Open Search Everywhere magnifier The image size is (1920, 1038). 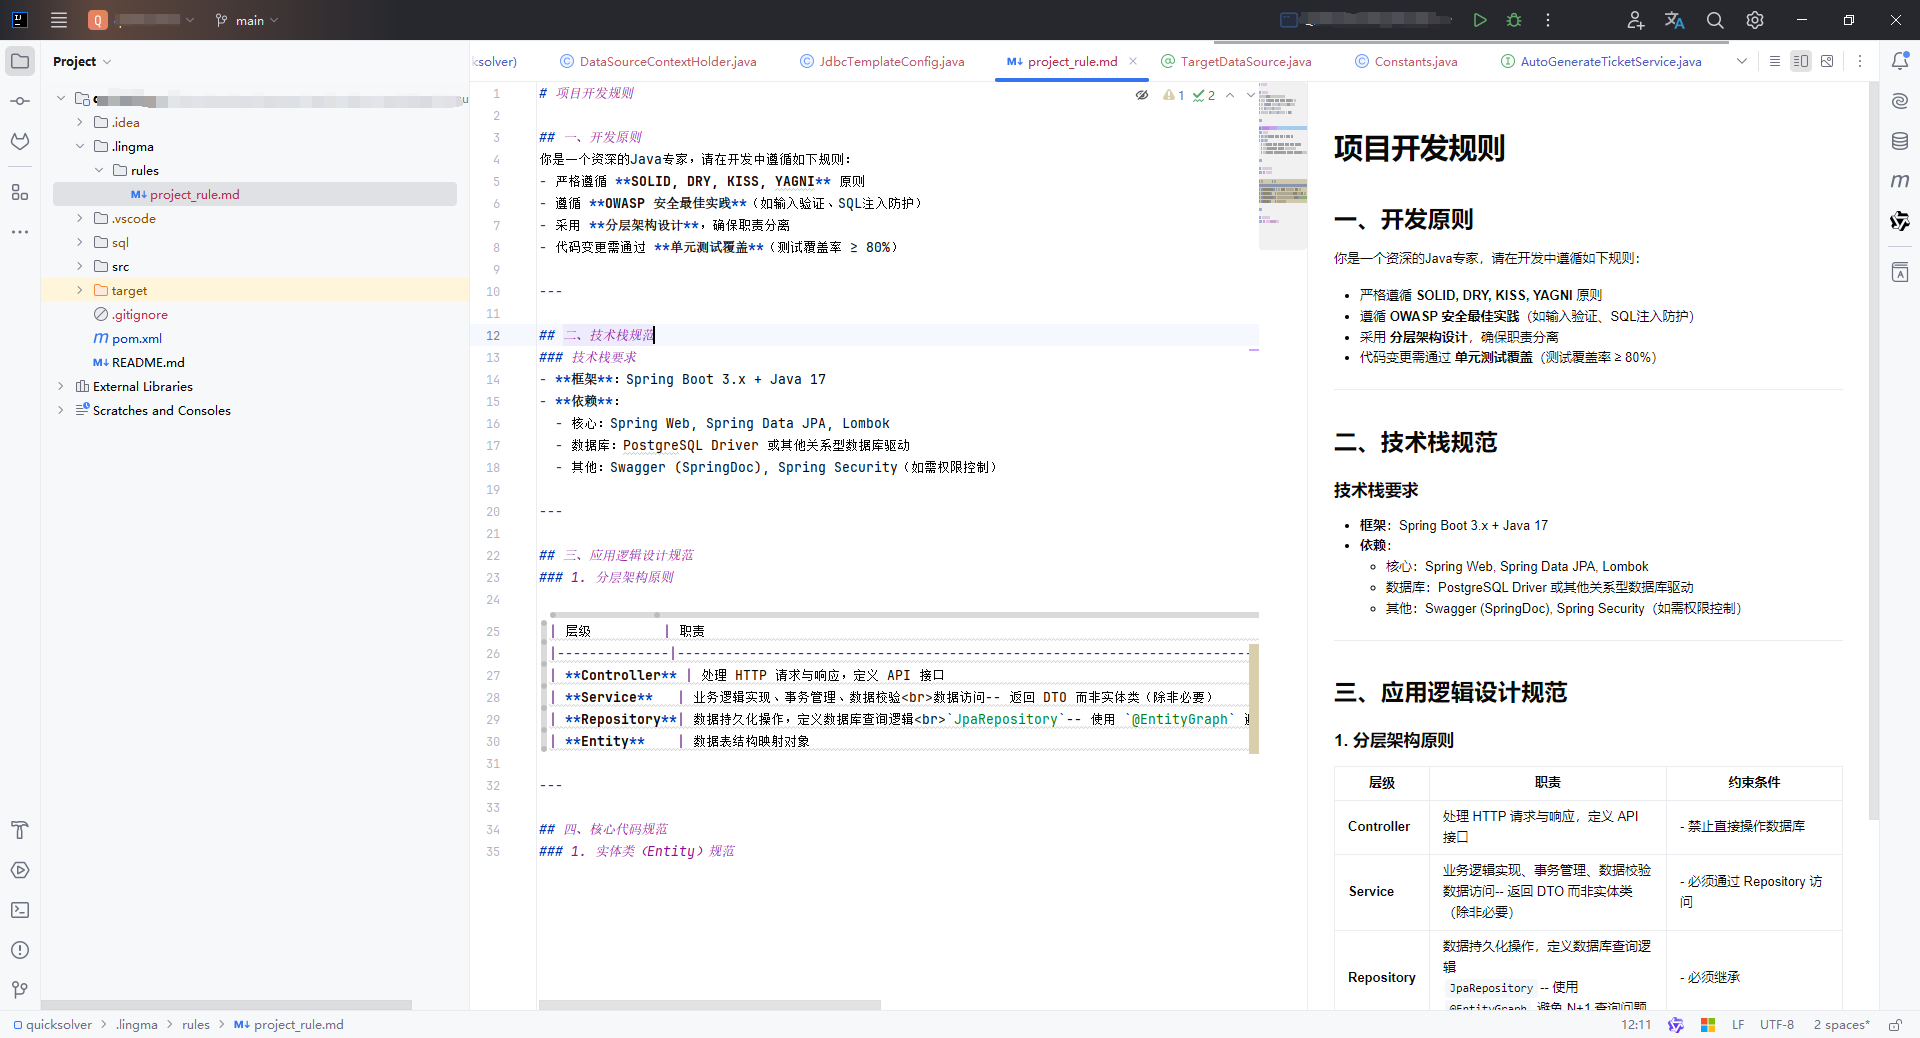(1715, 20)
